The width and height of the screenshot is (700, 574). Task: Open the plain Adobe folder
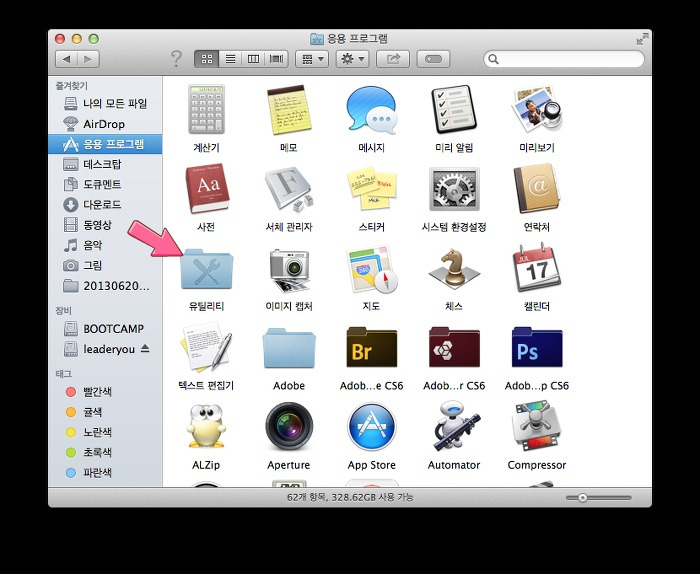288,348
